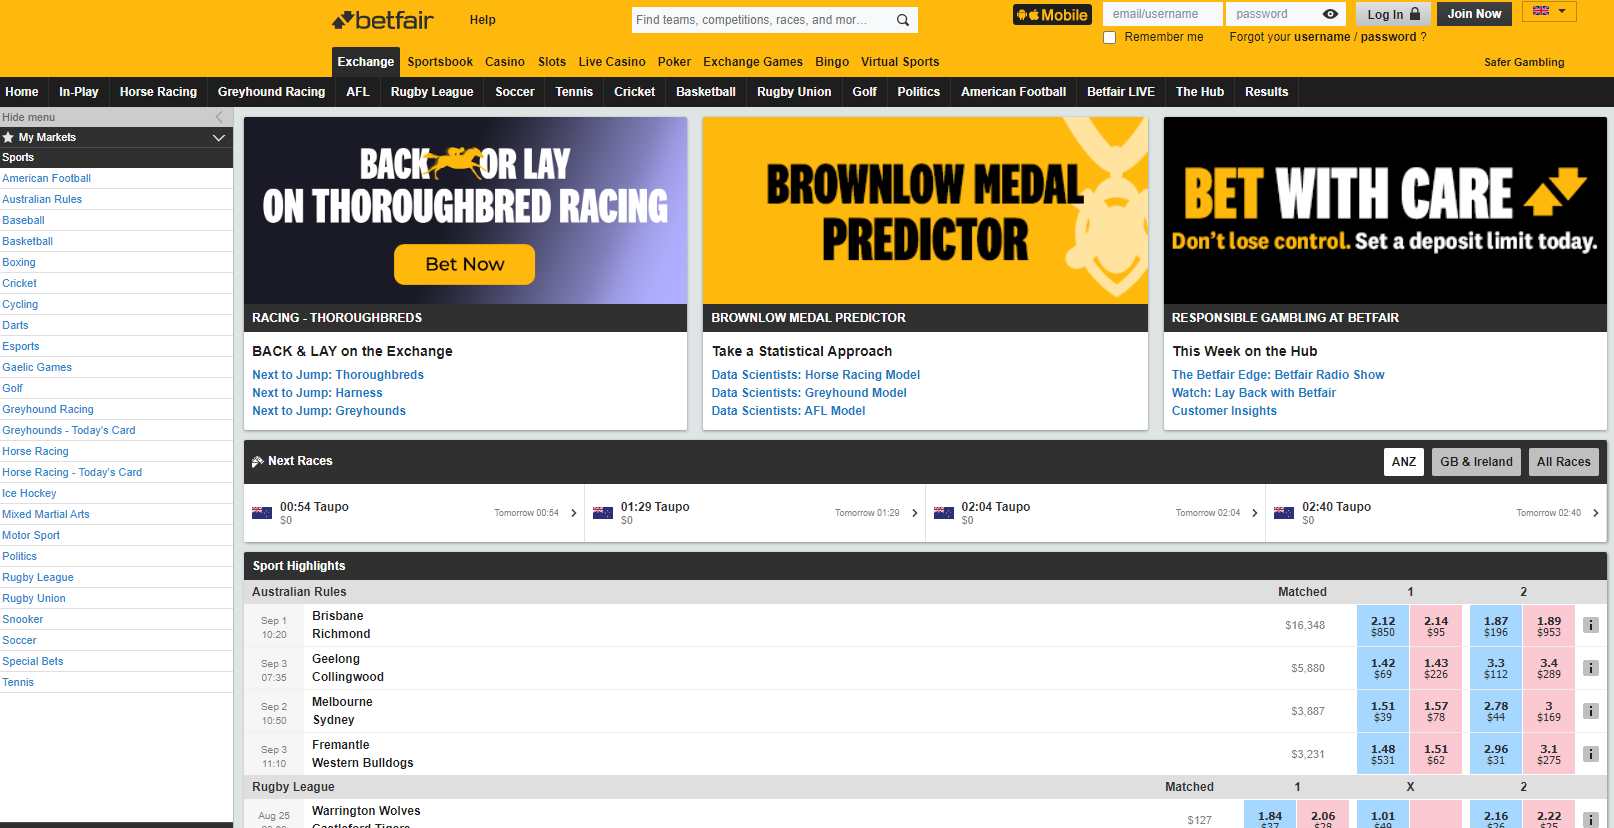
Task: Open info icon for Geelong v Collingwood
Action: [1591, 668]
